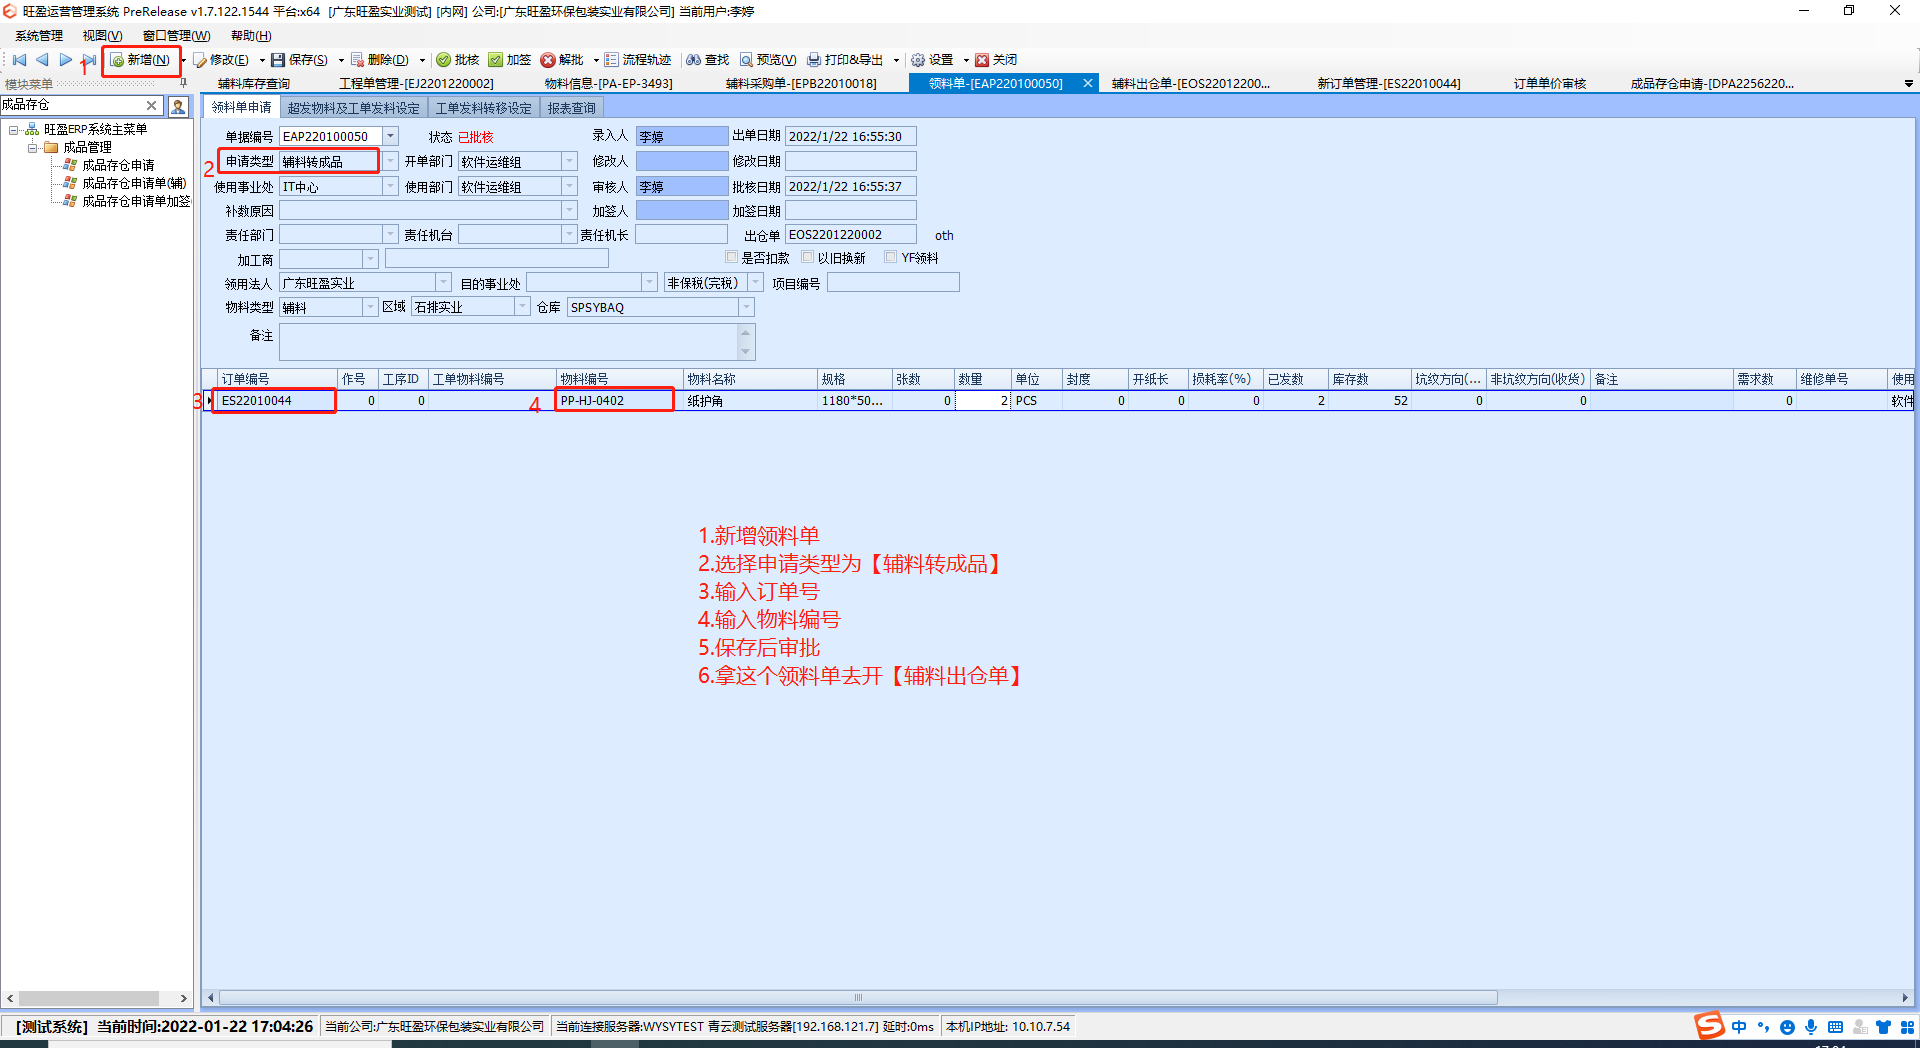Click the 备注 remarks text area
This screenshot has width=1920, height=1048.
pos(510,342)
